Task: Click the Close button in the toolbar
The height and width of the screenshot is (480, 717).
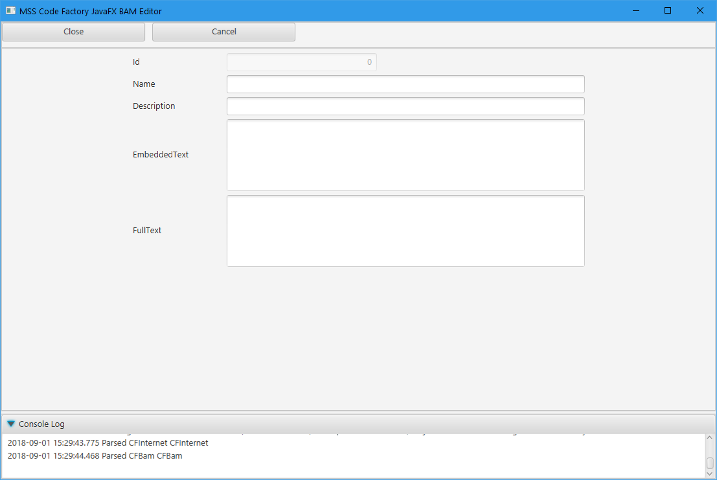Action: (x=73, y=32)
